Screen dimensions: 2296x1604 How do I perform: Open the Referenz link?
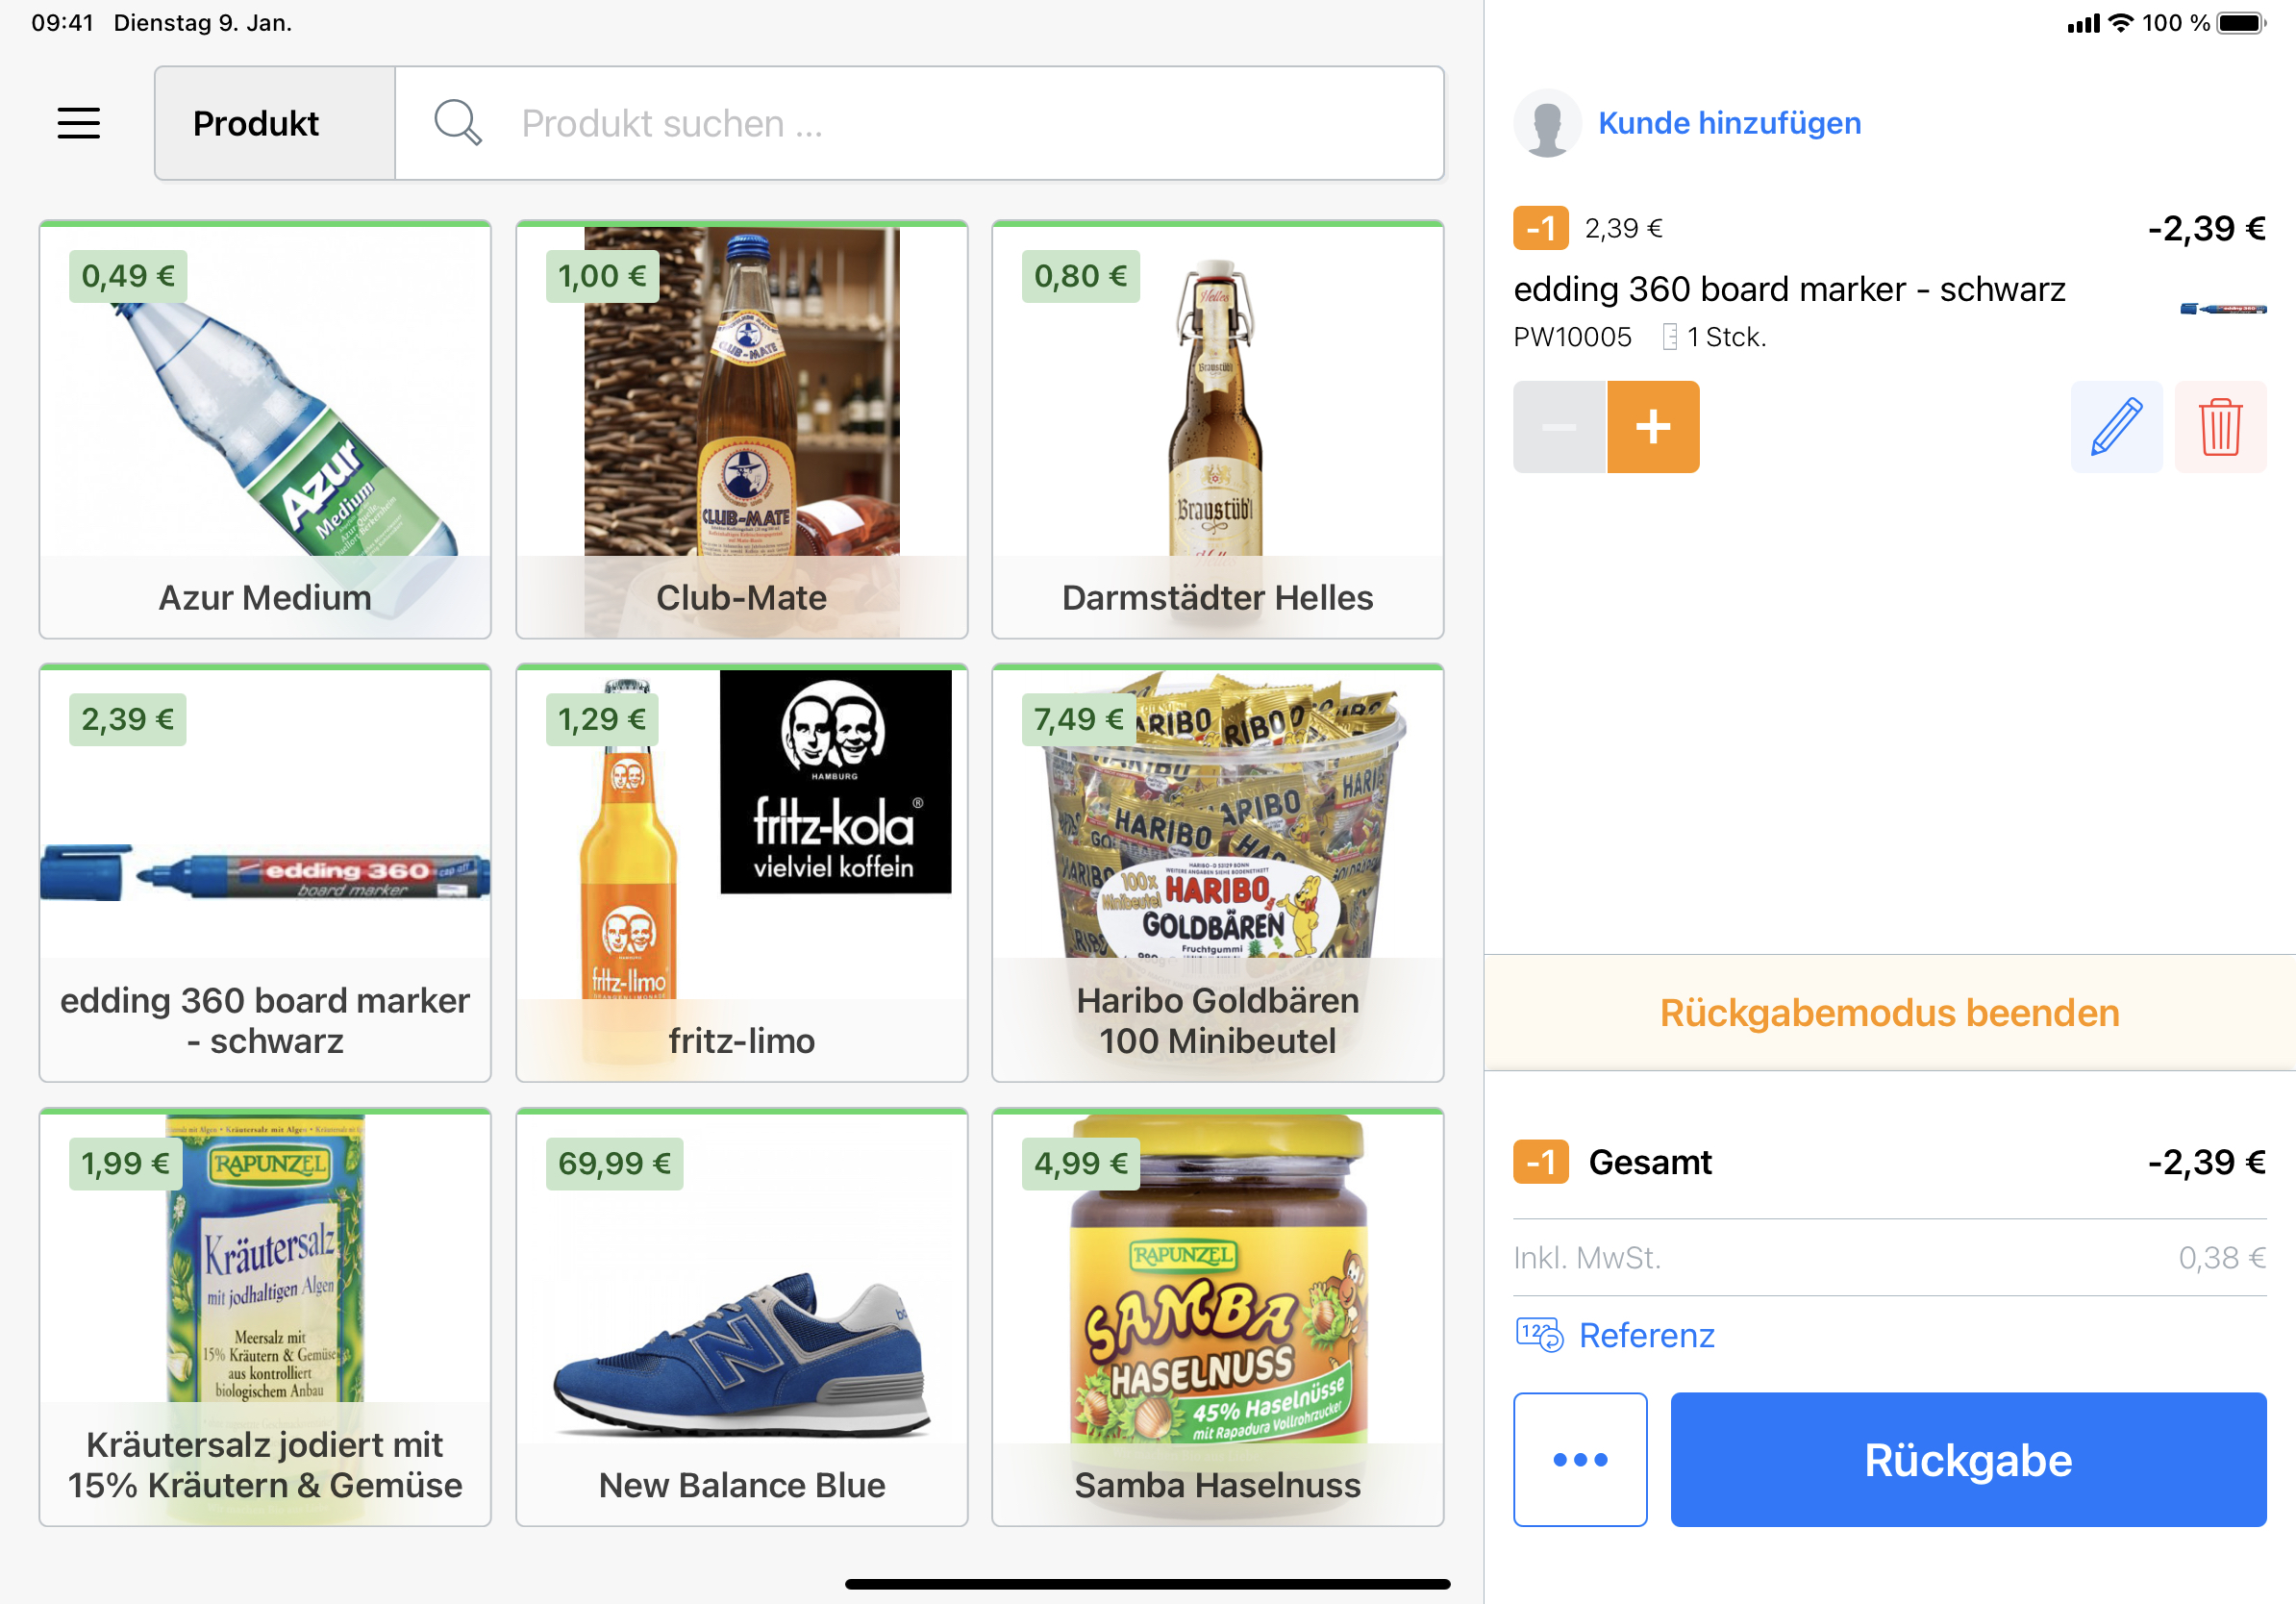pos(1646,1335)
